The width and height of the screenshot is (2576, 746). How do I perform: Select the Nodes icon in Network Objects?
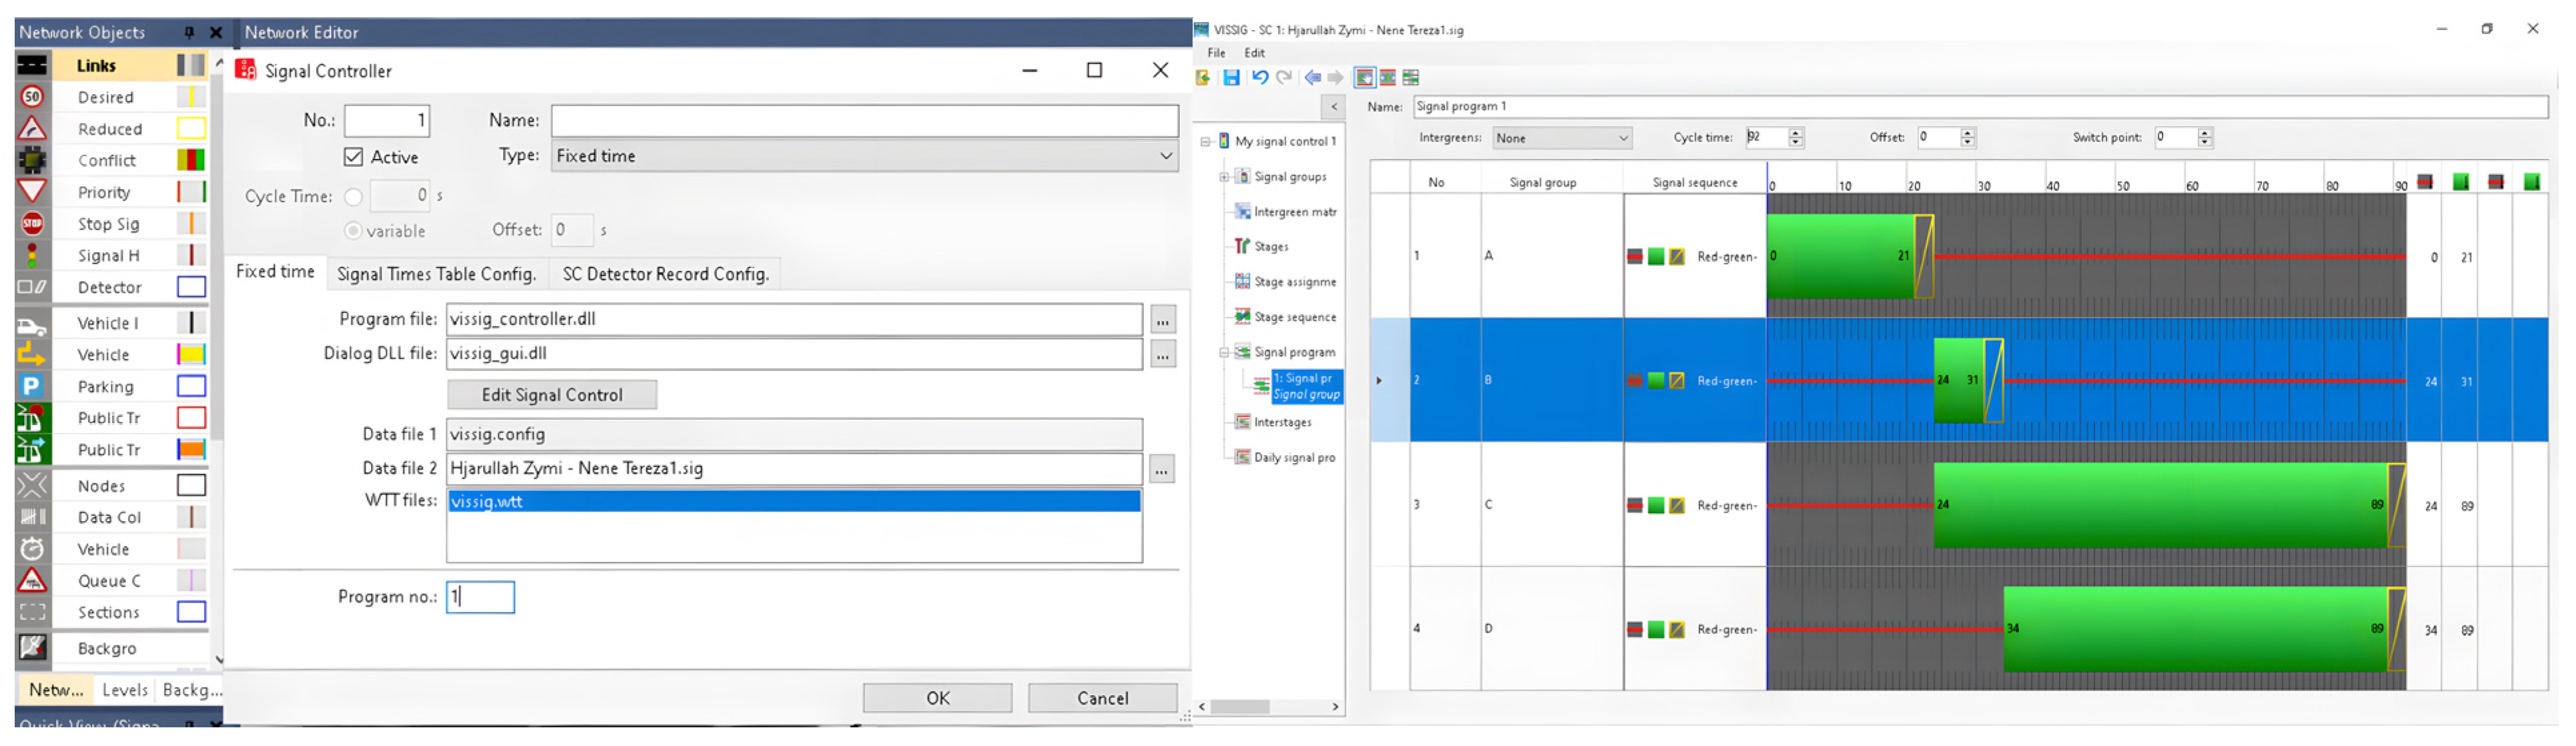click(x=32, y=486)
